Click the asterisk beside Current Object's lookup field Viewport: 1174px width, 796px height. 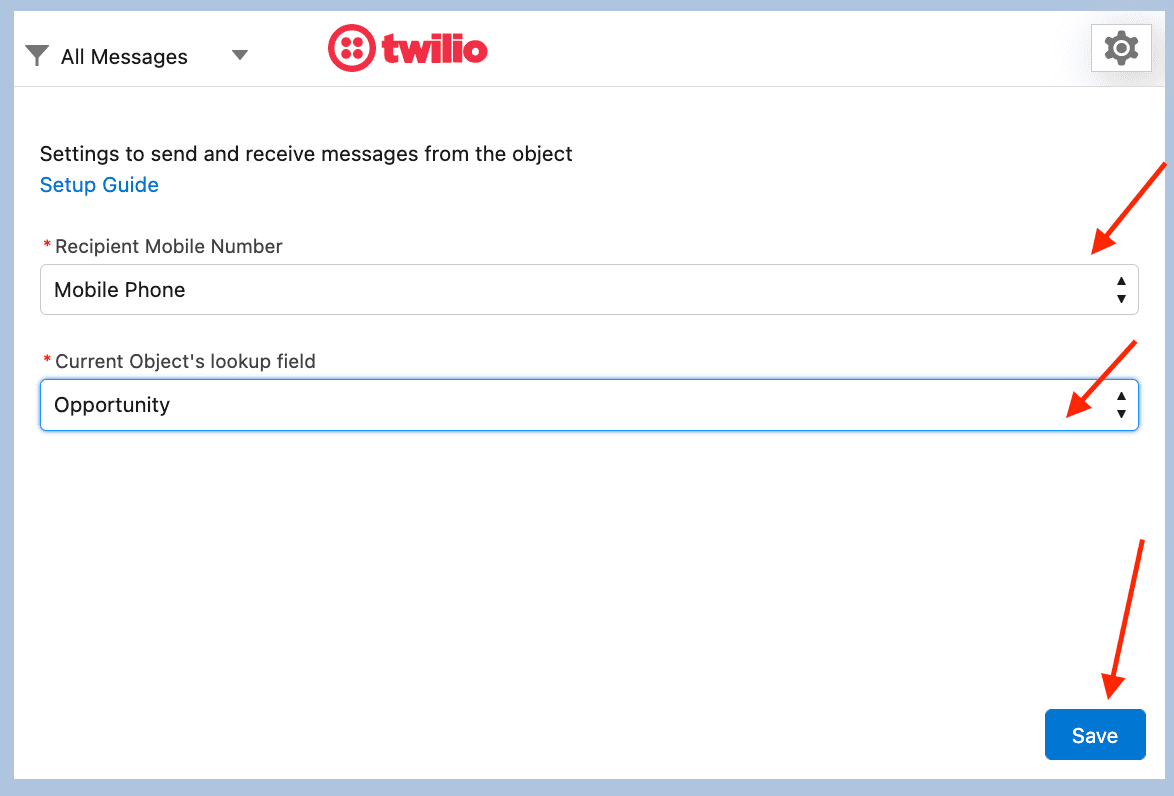[47, 361]
